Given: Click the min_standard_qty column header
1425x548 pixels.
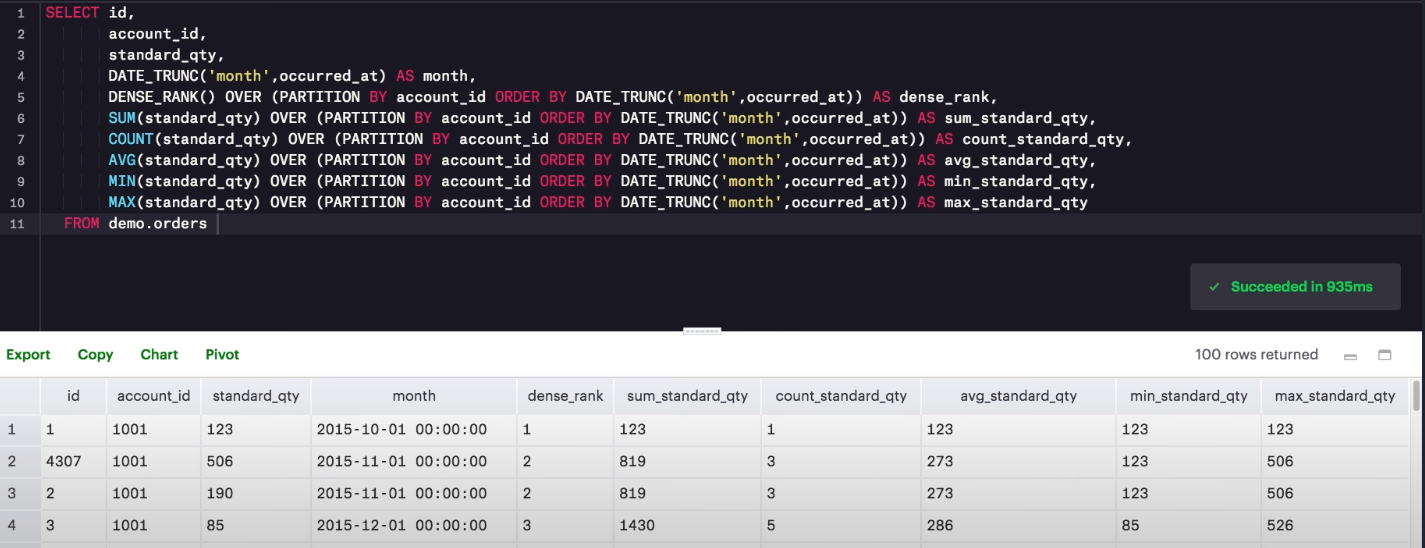Looking at the screenshot, I should 1188,396.
